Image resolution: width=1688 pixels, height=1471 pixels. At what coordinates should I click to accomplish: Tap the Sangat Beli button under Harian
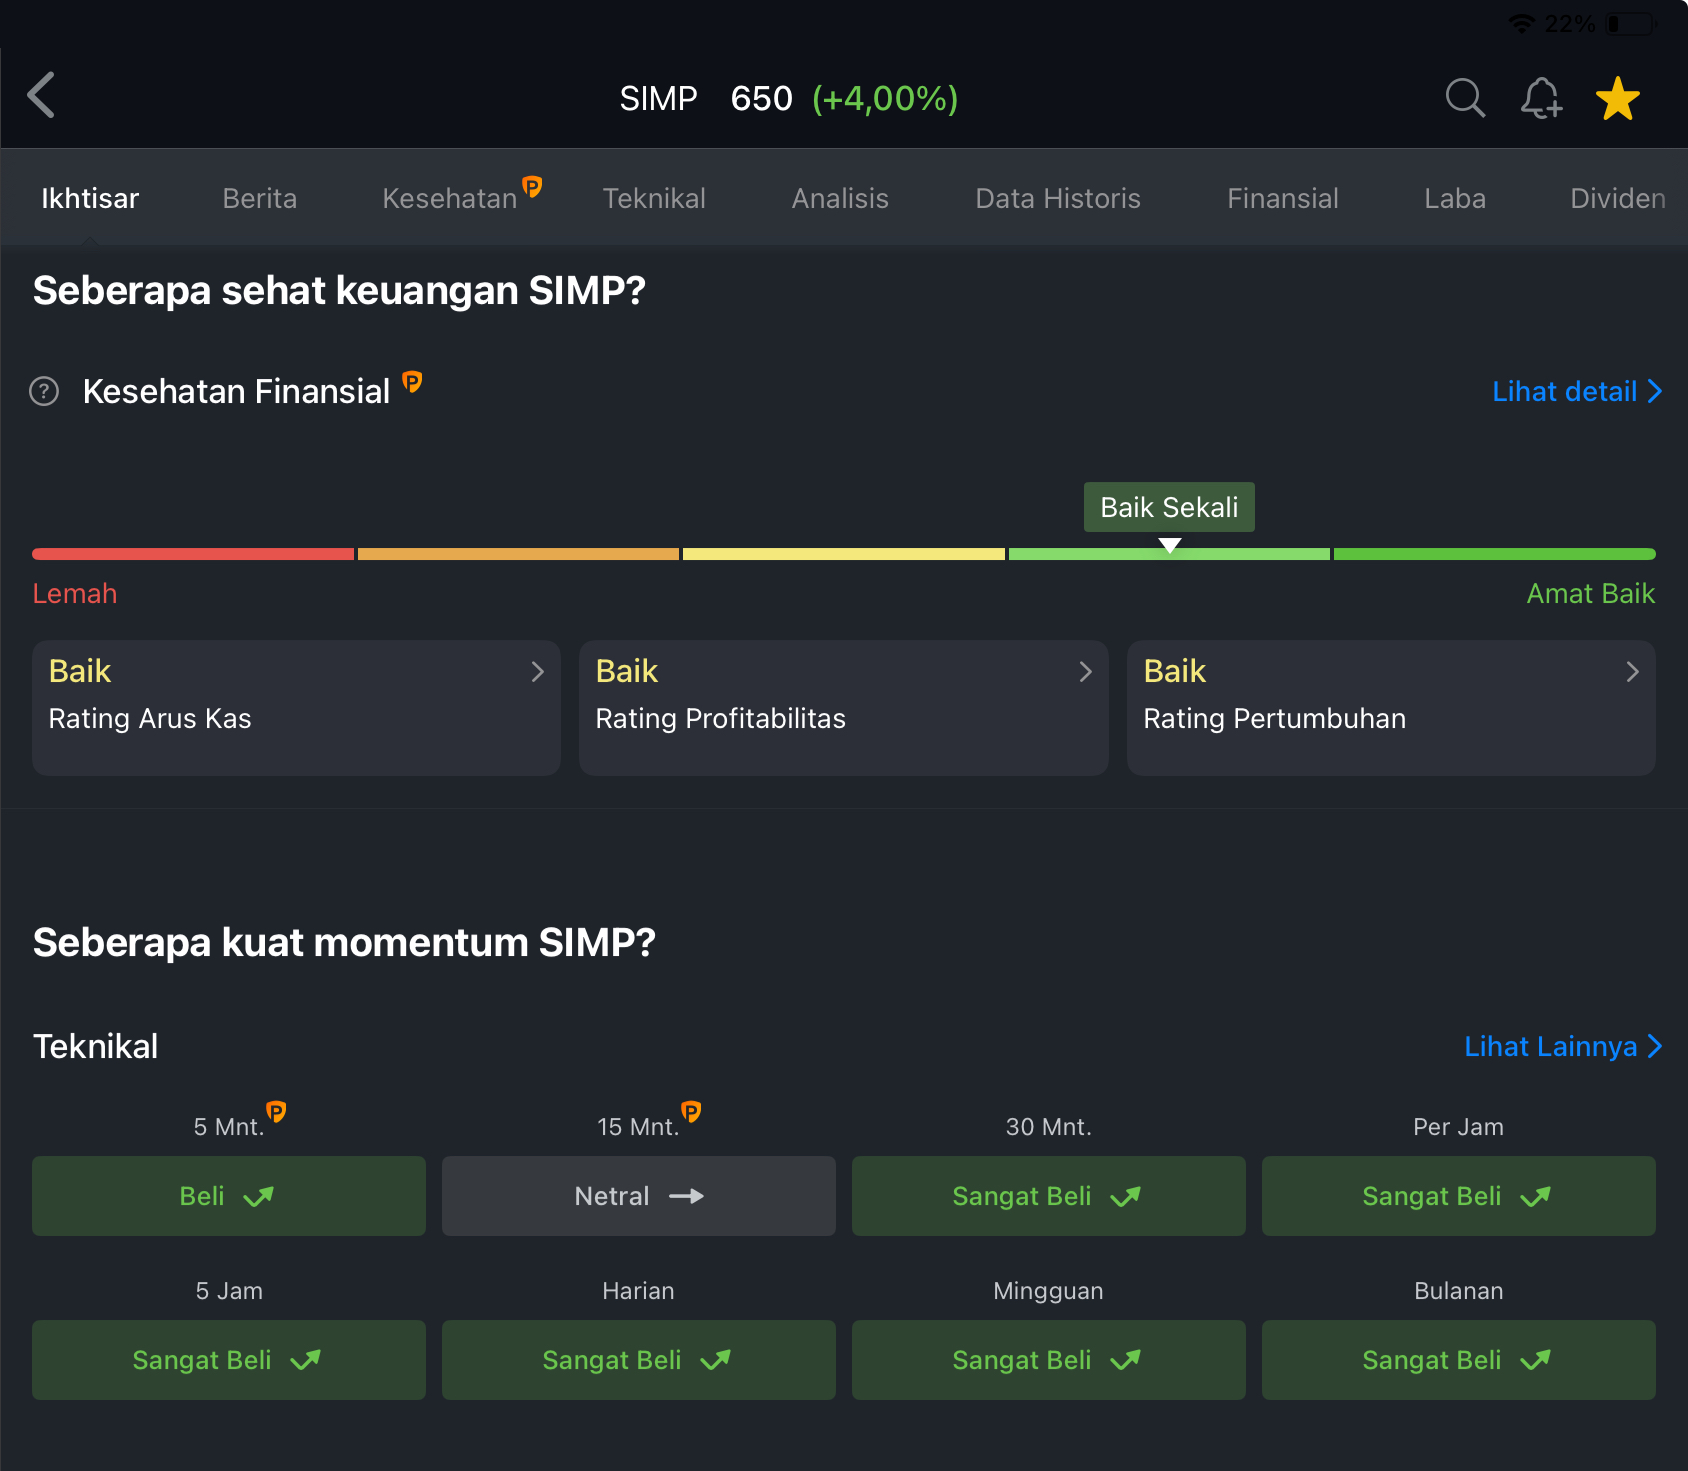638,1360
